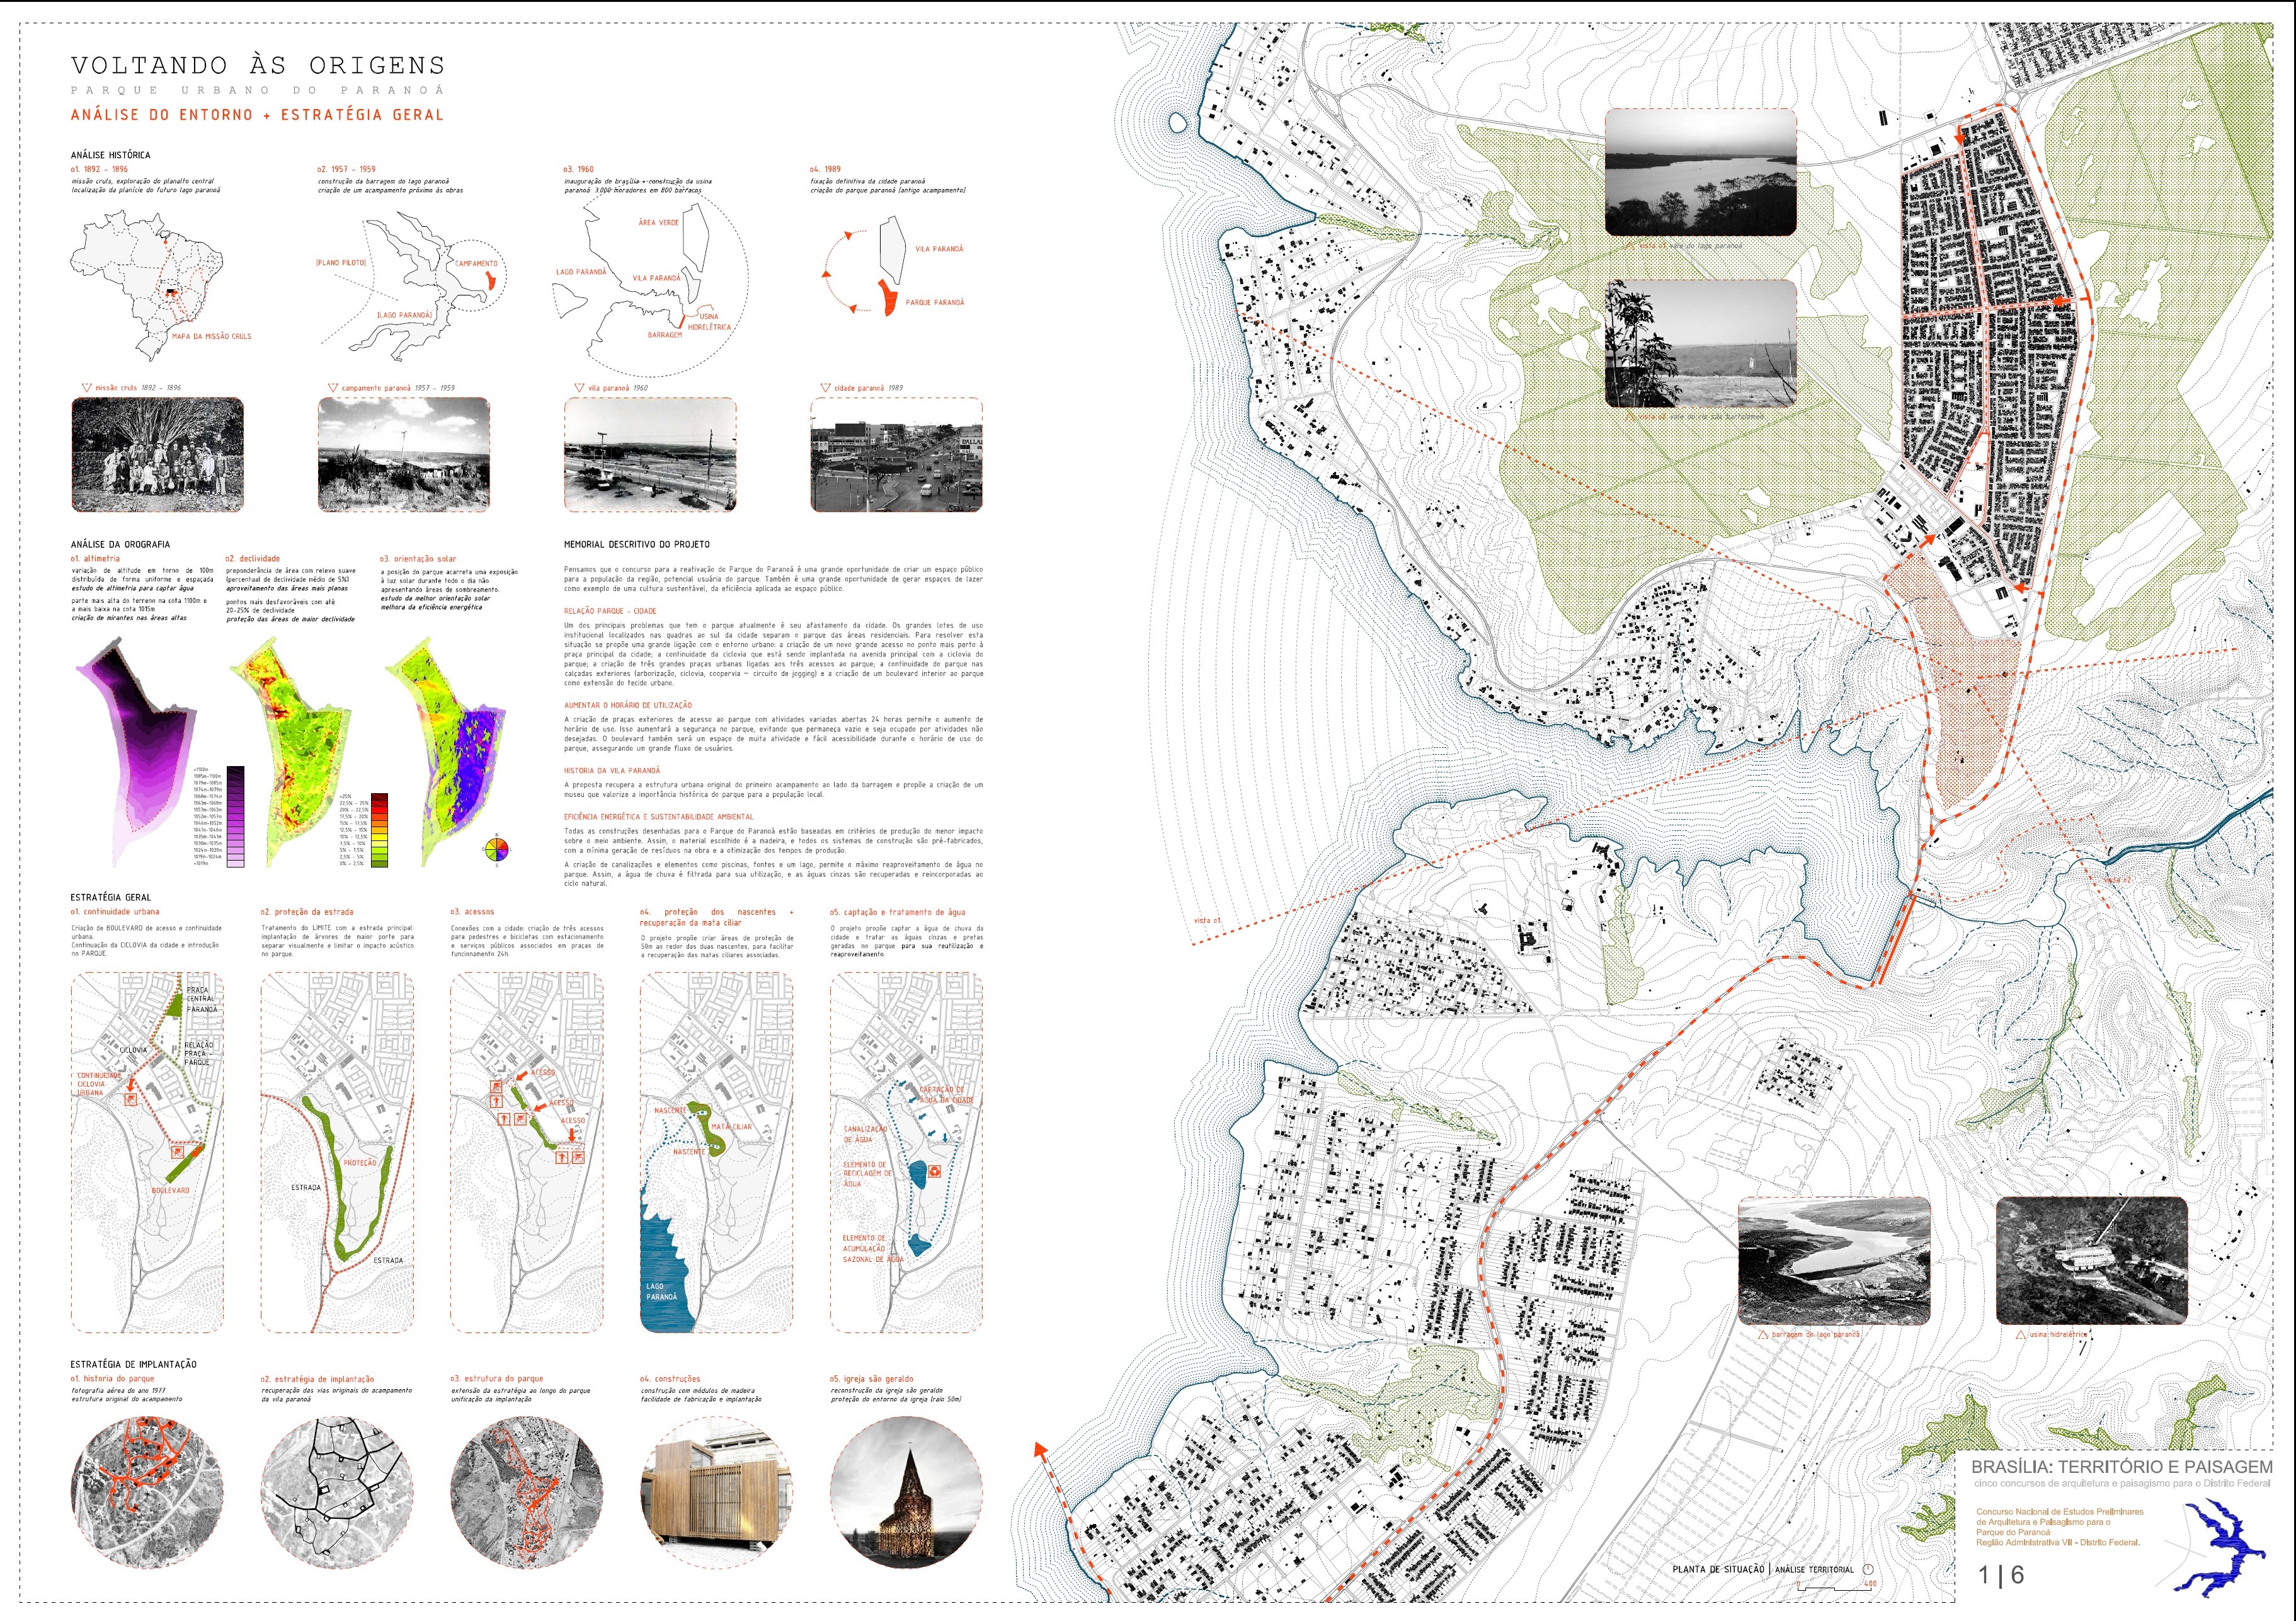Click the triangle marker beside 'cidade paranoá 1989'

[825, 388]
